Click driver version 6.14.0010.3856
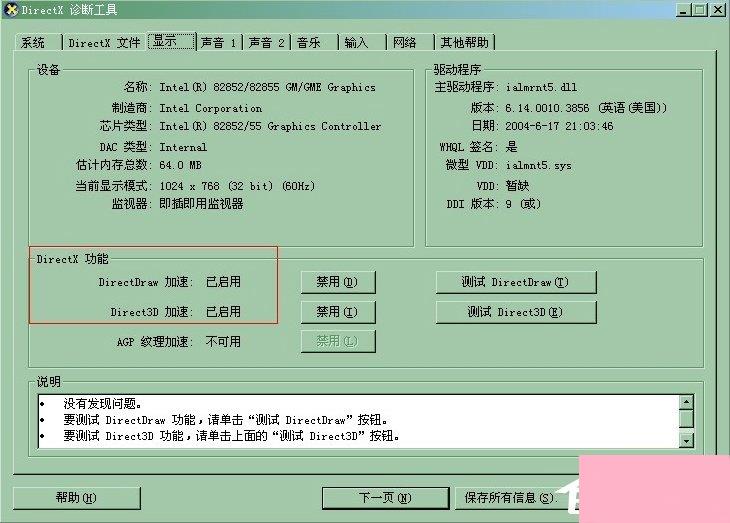 547,108
